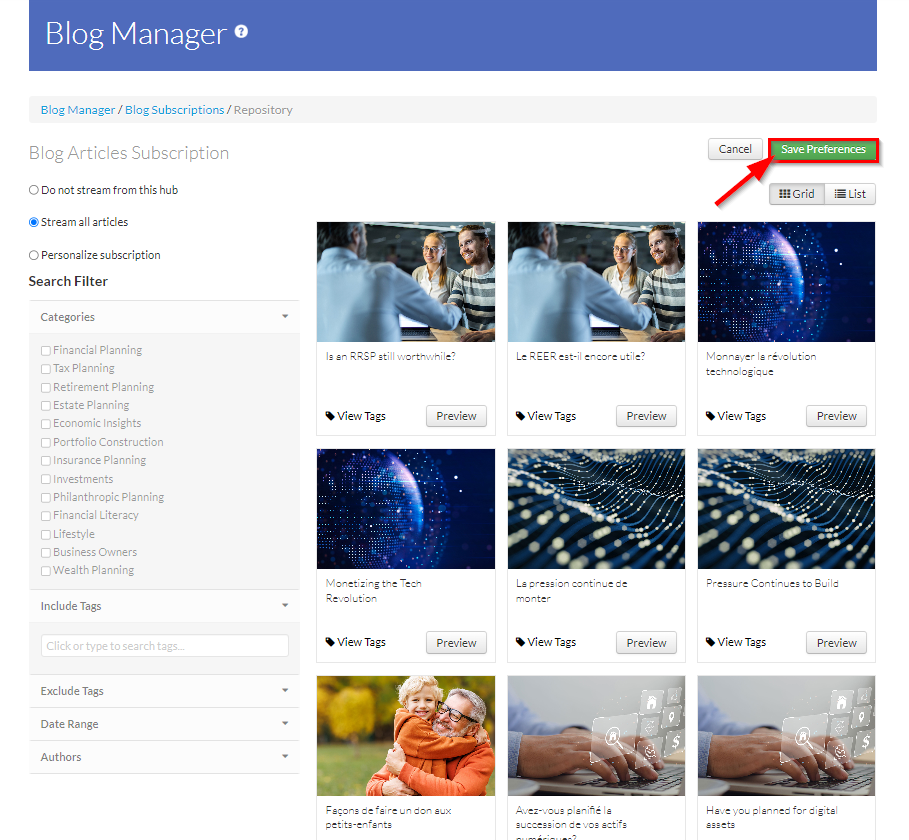Choose 'Personalize subscription' radio button
909x840 pixels.
tap(34, 255)
